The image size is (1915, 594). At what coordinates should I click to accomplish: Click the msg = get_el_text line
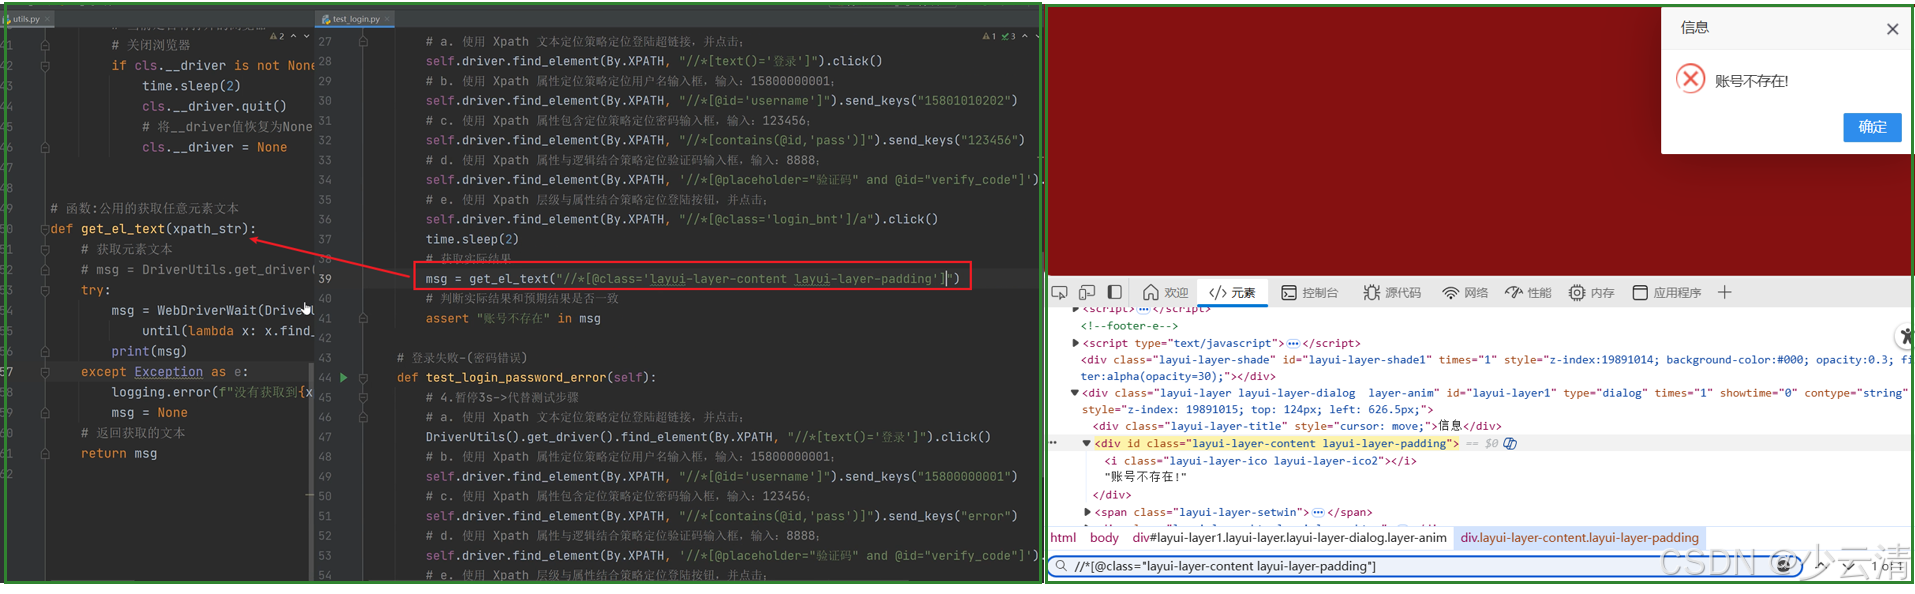pyautogui.click(x=692, y=279)
